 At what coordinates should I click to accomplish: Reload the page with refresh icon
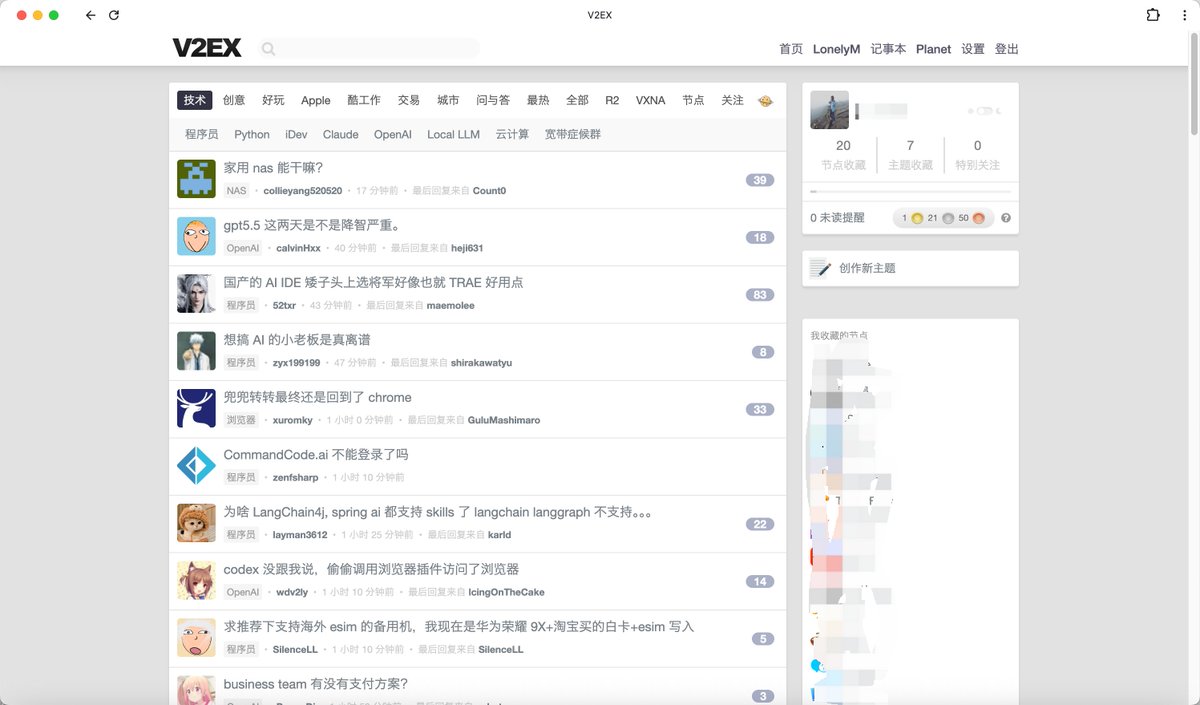coord(114,15)
